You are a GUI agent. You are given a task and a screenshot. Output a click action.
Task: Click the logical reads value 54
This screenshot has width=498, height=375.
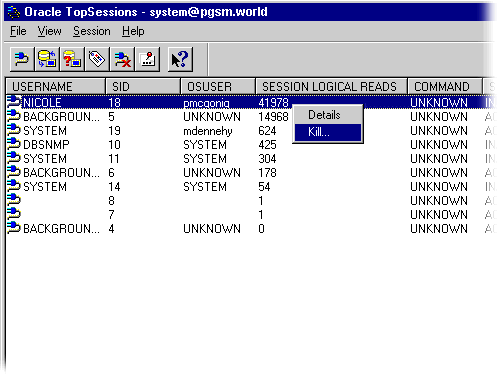tap(264, 187)
